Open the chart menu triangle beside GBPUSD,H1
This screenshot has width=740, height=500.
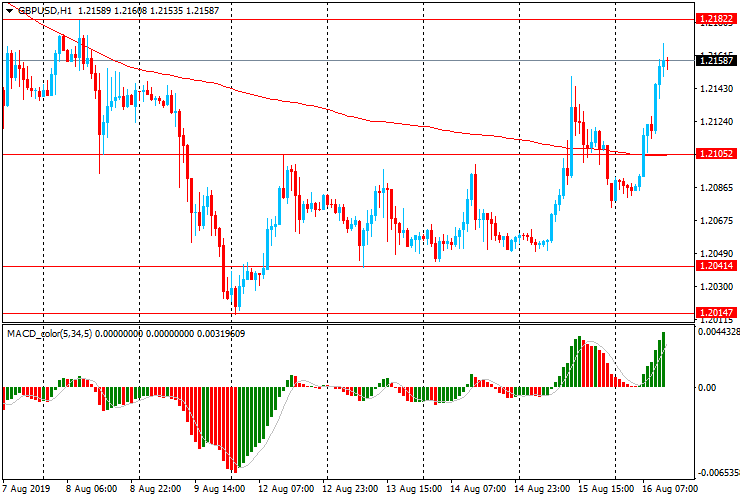click(9, 11)
